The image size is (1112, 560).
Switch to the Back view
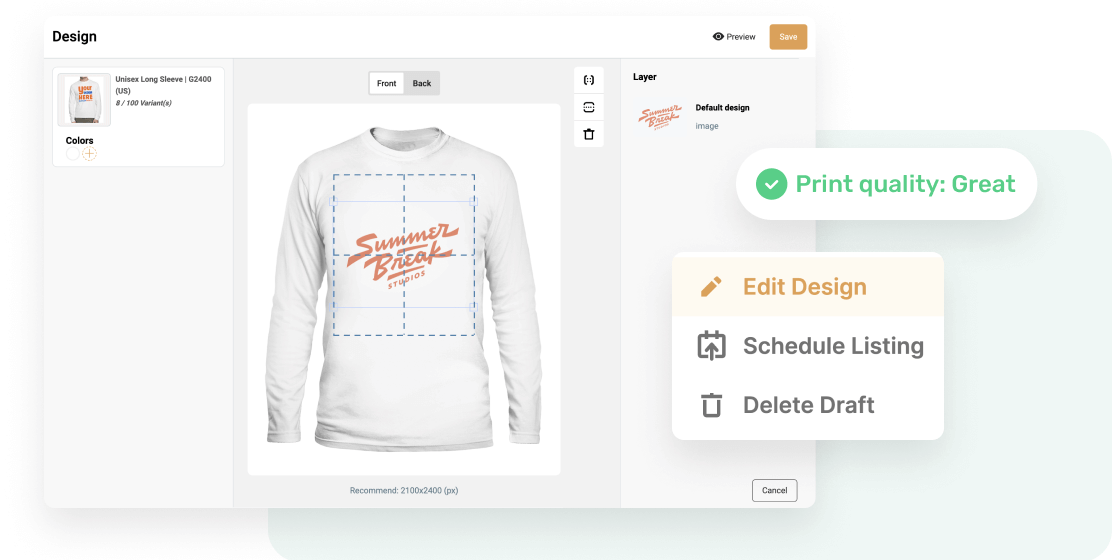(x=422, y=83)
